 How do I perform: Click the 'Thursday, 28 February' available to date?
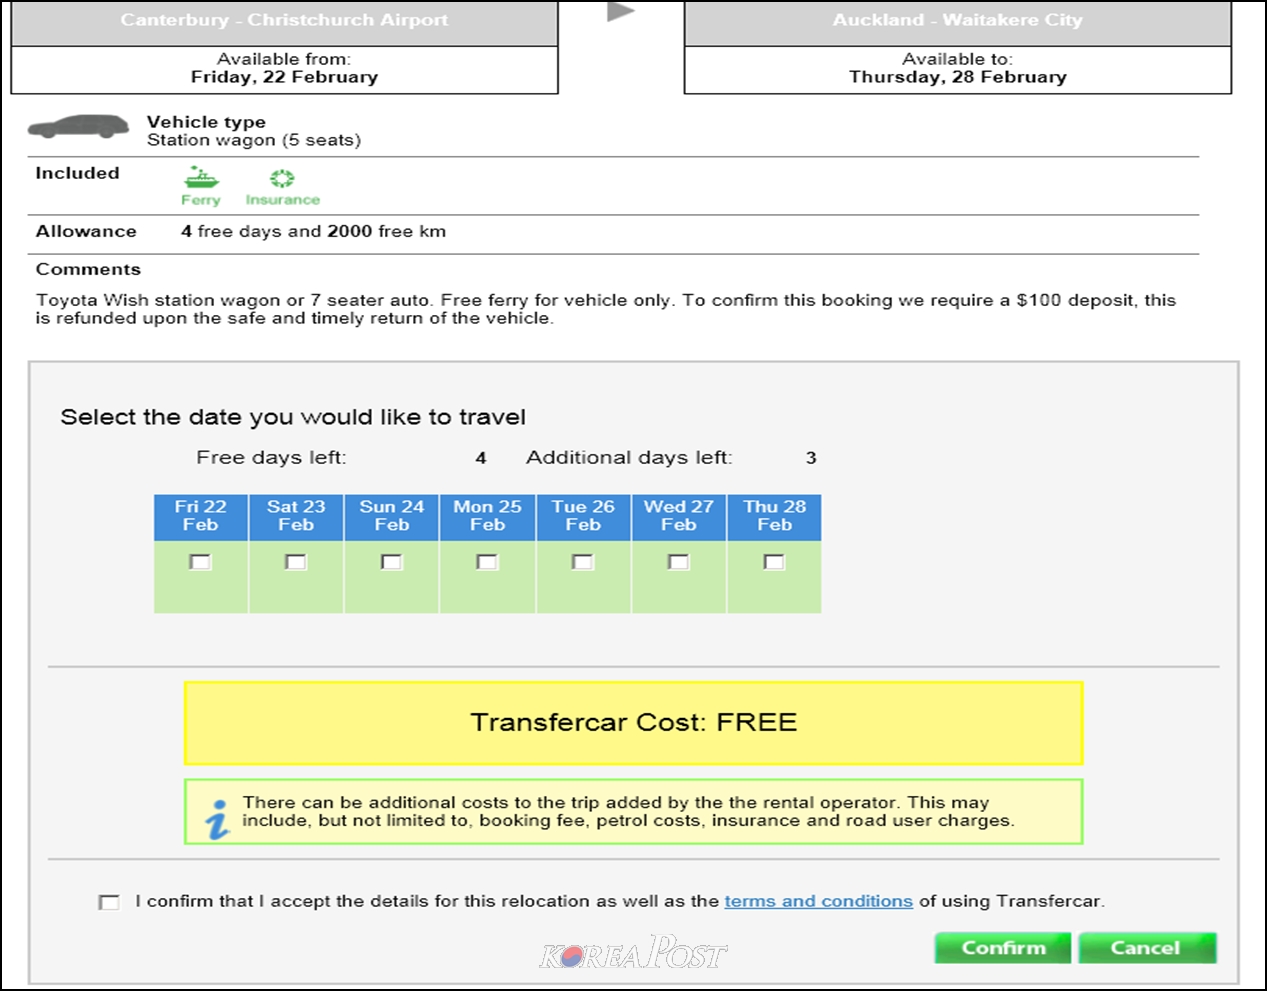(958, 77)
